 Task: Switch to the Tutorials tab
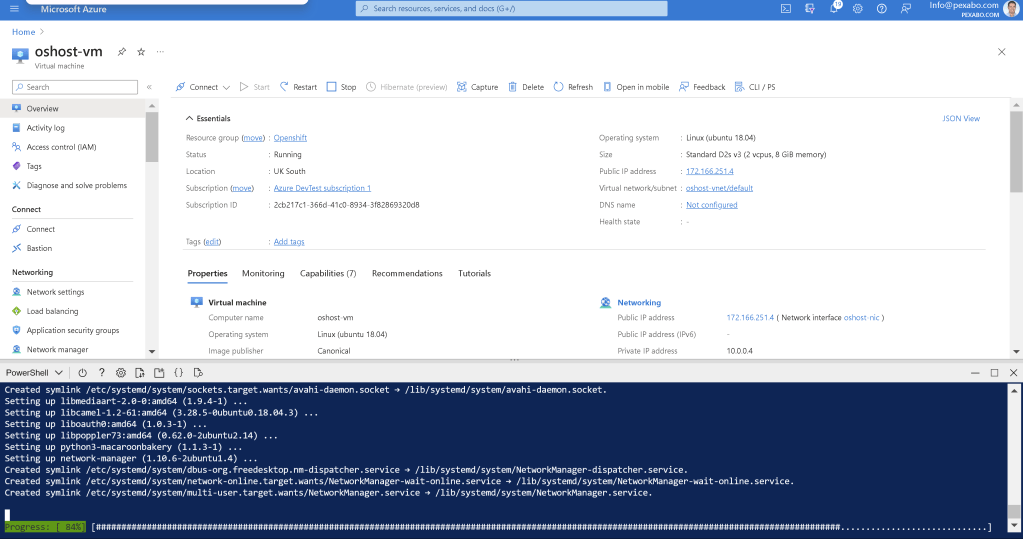pos(474,273)
